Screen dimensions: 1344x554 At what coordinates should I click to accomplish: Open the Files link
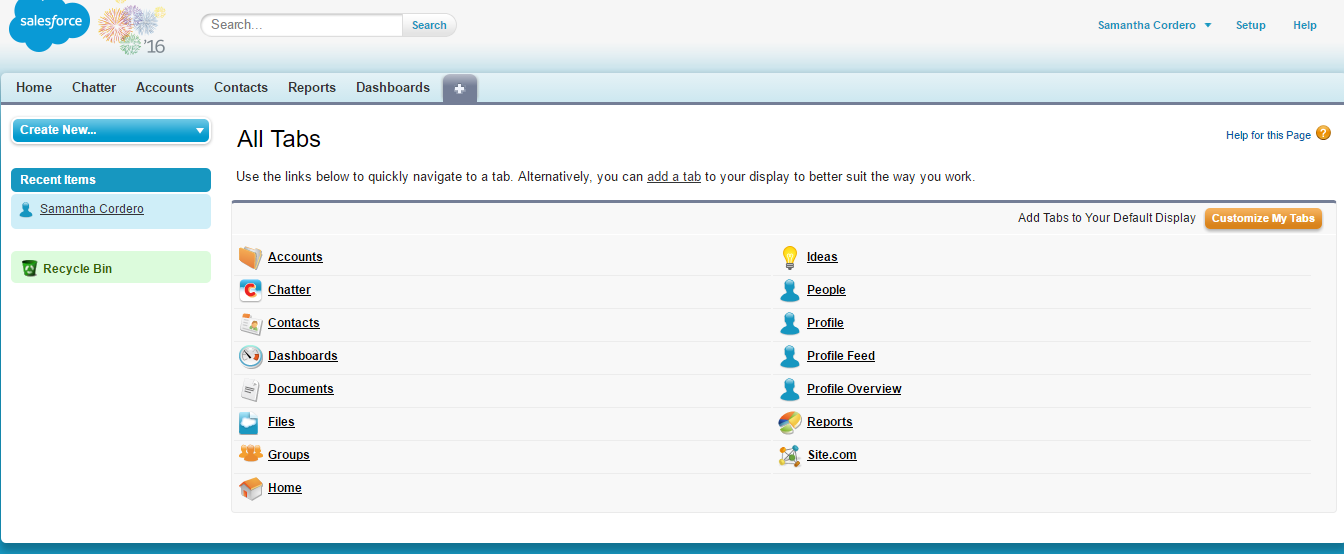pos(281,422)
